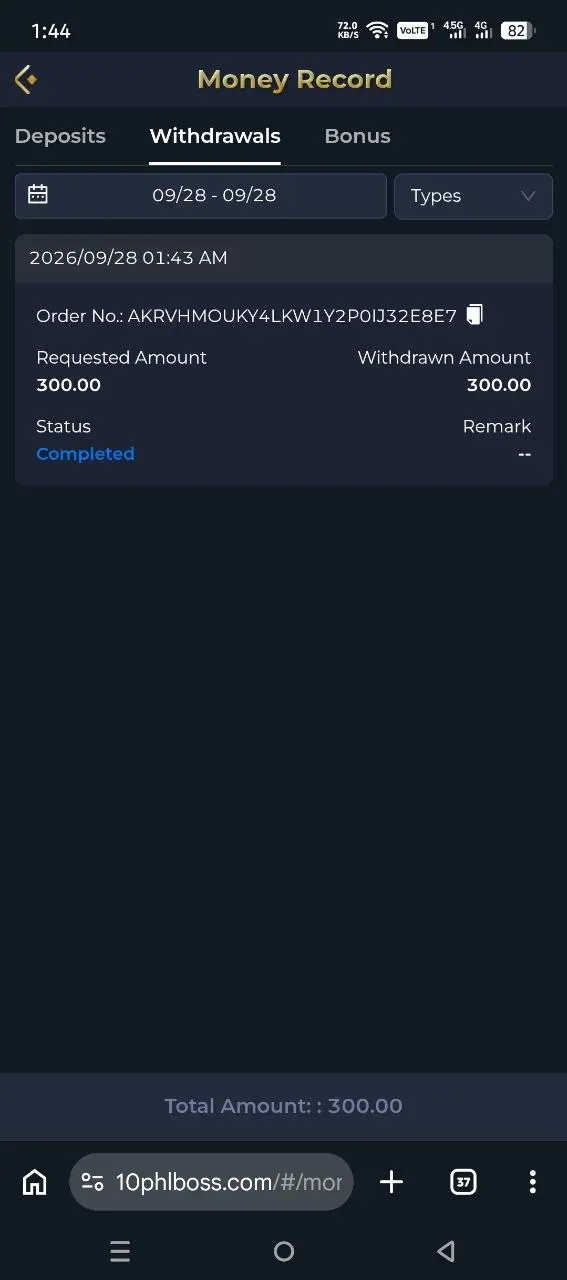Tap the Completed status link
Image resolution: width=567 pixels, height=1280 pixels.
85,454
